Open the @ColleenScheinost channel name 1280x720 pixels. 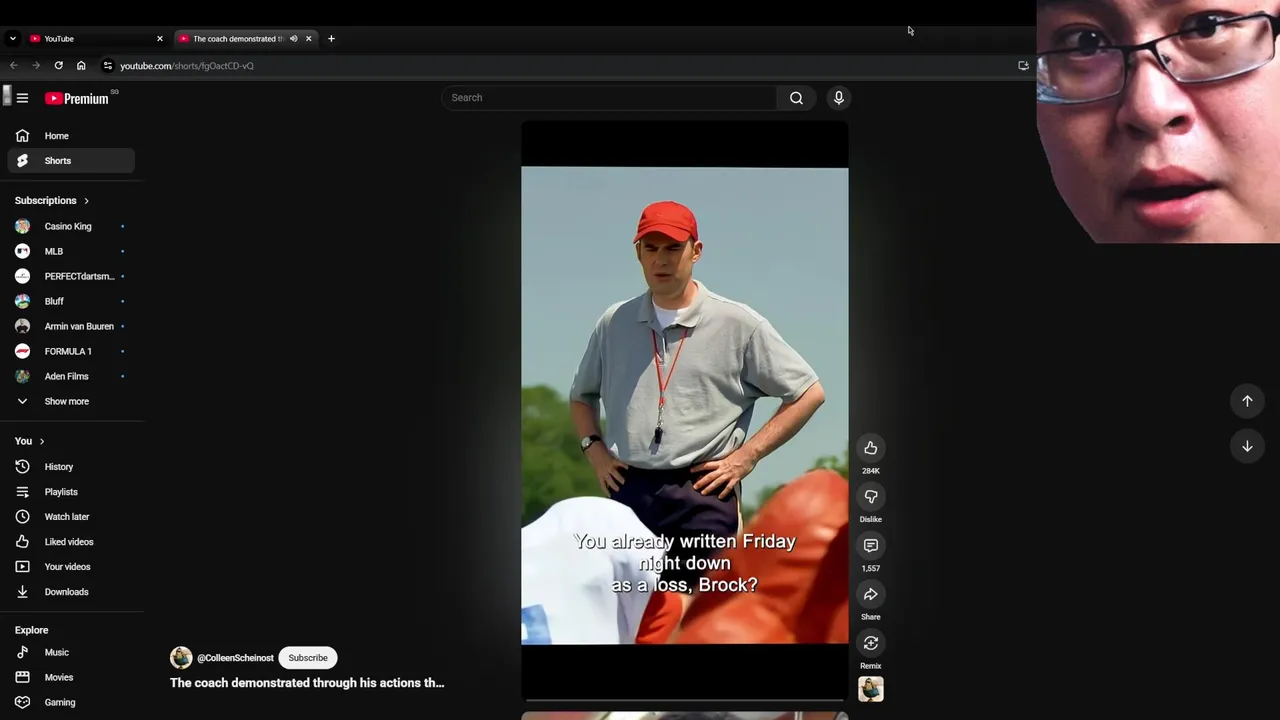(x=235, y=658)
